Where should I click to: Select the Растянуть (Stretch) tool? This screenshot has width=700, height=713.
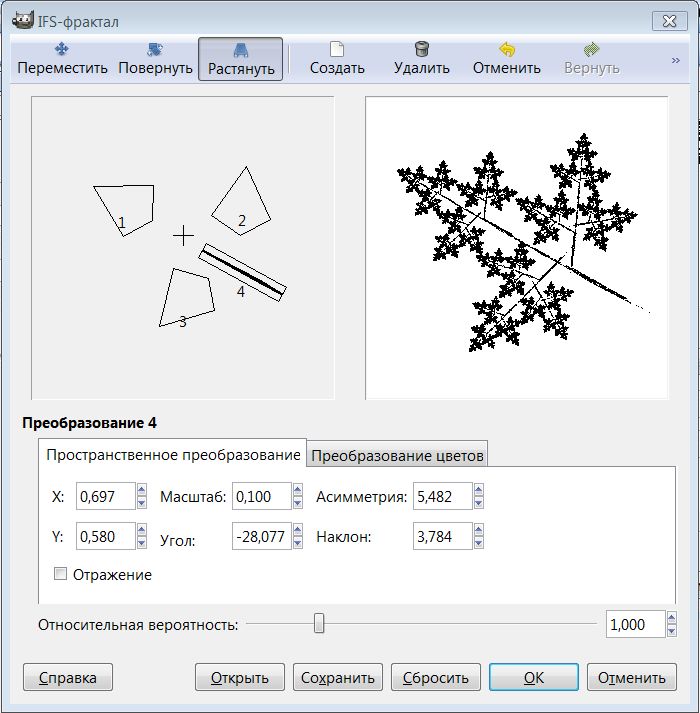coord(241,59)
